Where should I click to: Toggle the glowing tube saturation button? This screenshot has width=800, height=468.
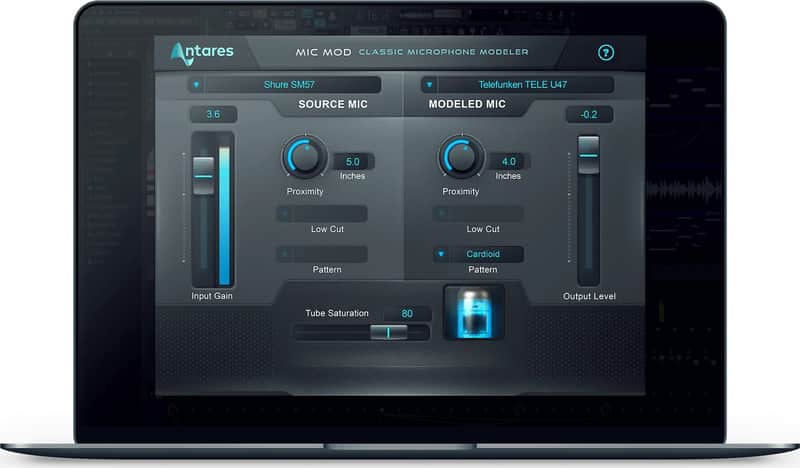(474, 312)
